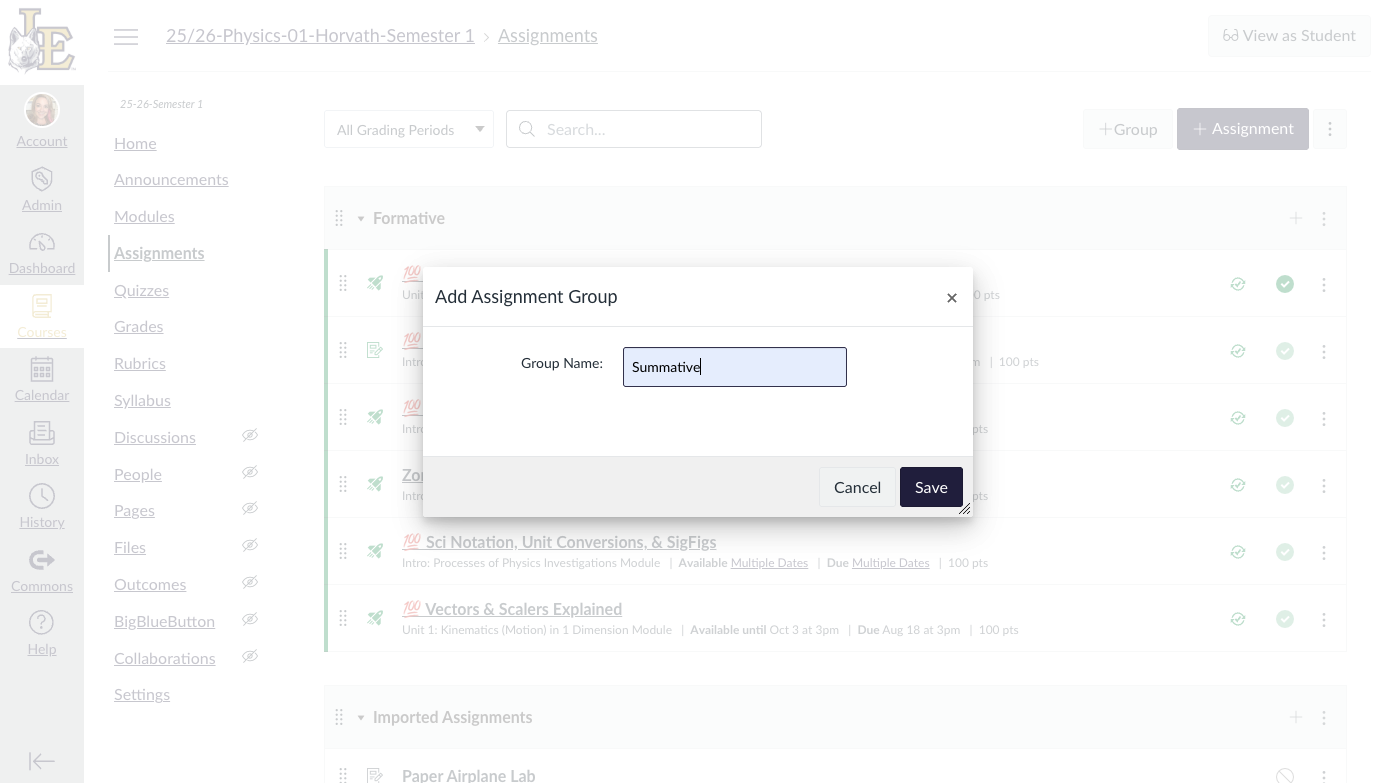Screen dimensions: 1395x783
Task: Collapse the Imported Assignments group
Action: (x=361, y=717)
